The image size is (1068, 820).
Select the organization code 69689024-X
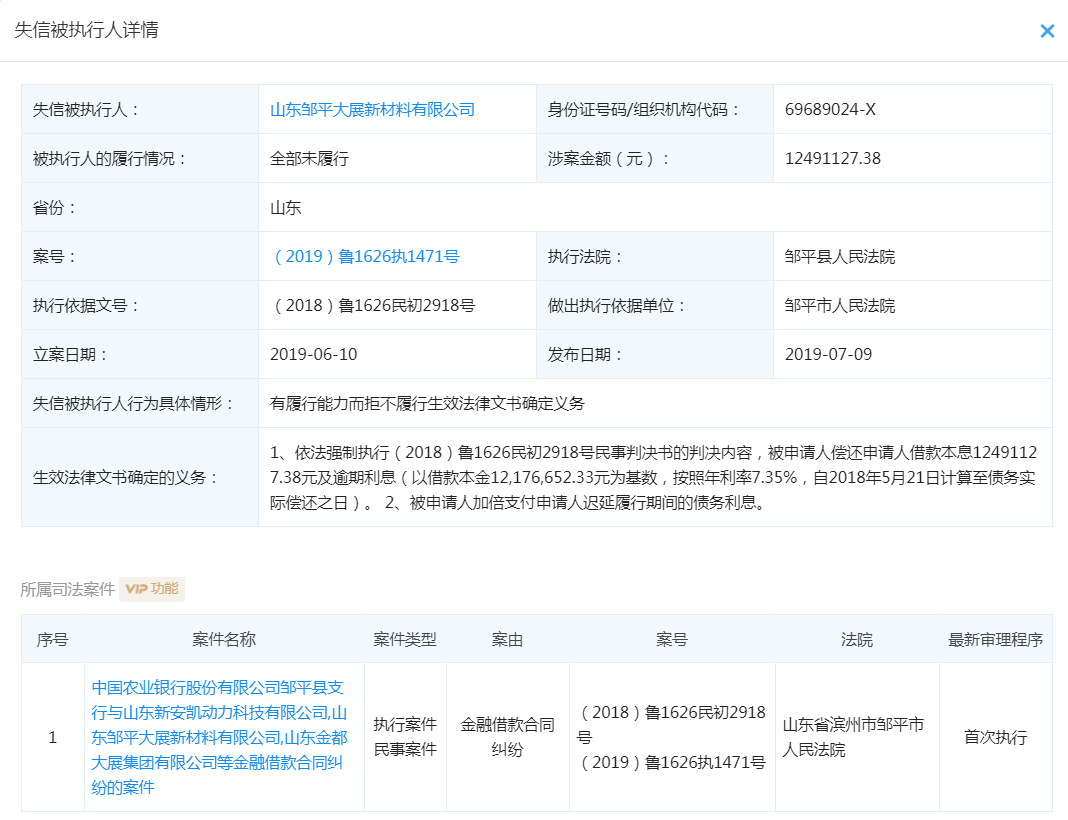click(830, 110)
